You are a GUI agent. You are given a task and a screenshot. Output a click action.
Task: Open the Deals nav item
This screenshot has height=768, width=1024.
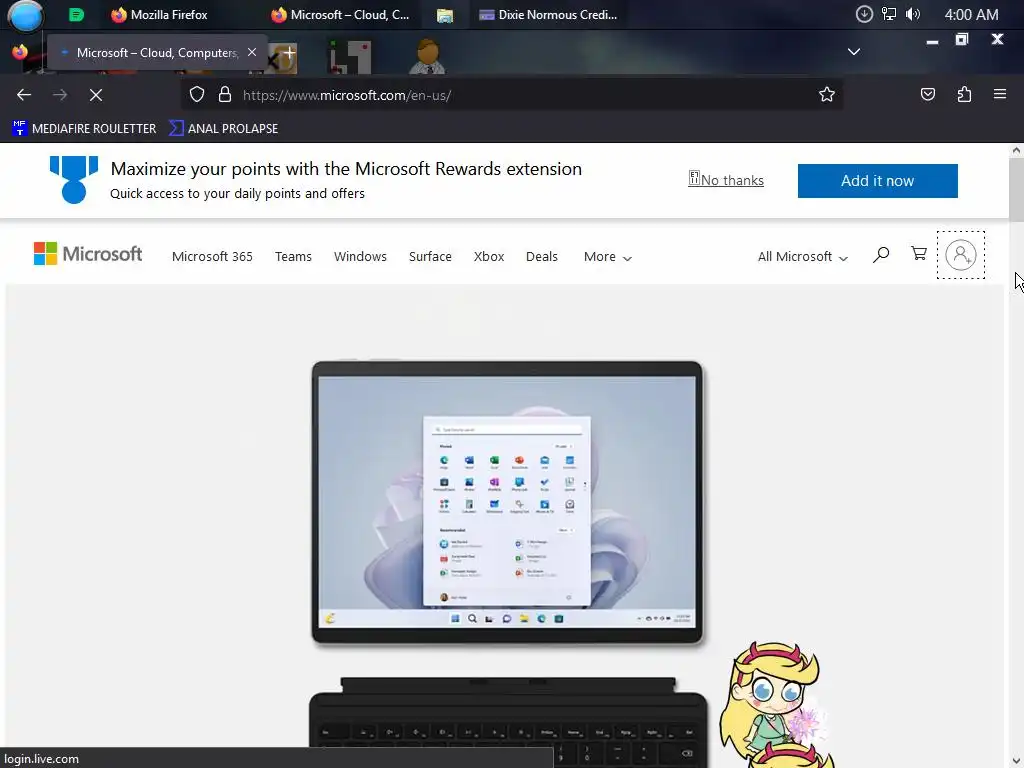coord(542,257)
